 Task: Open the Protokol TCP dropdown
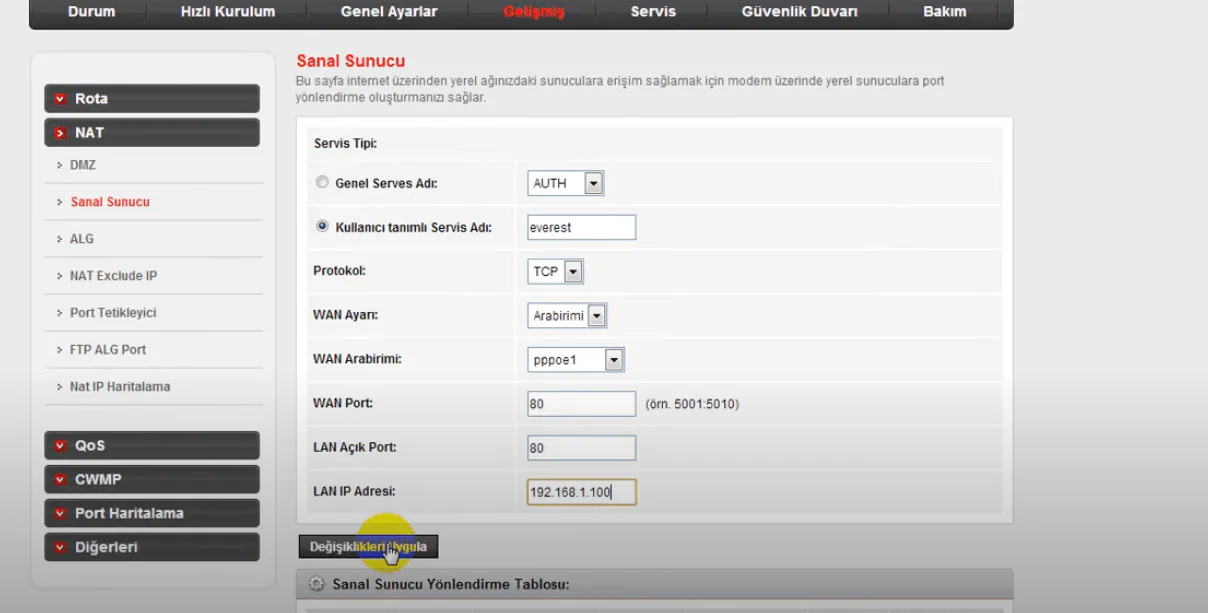573,272
